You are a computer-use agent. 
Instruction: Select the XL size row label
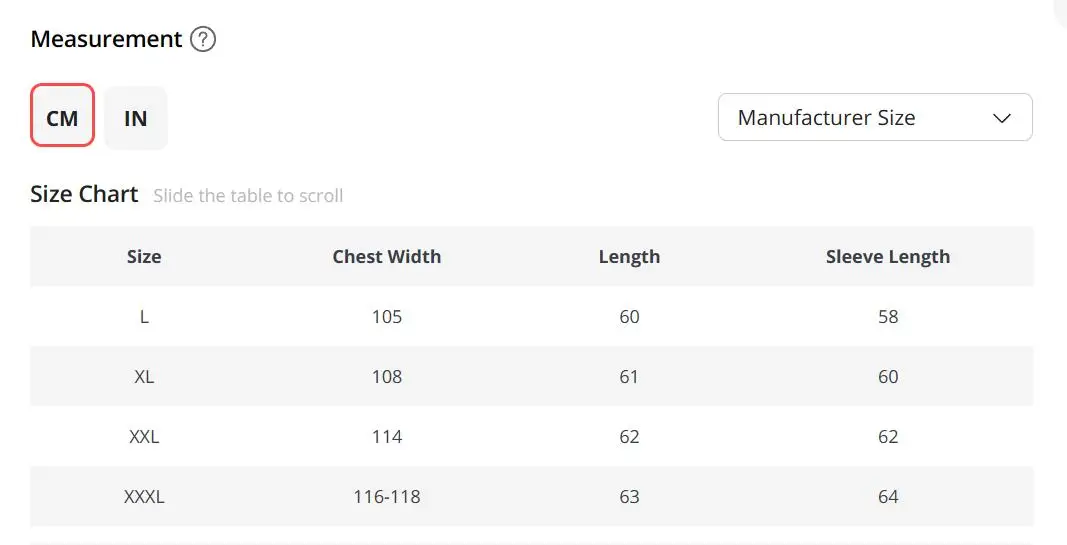coord(144,377)
